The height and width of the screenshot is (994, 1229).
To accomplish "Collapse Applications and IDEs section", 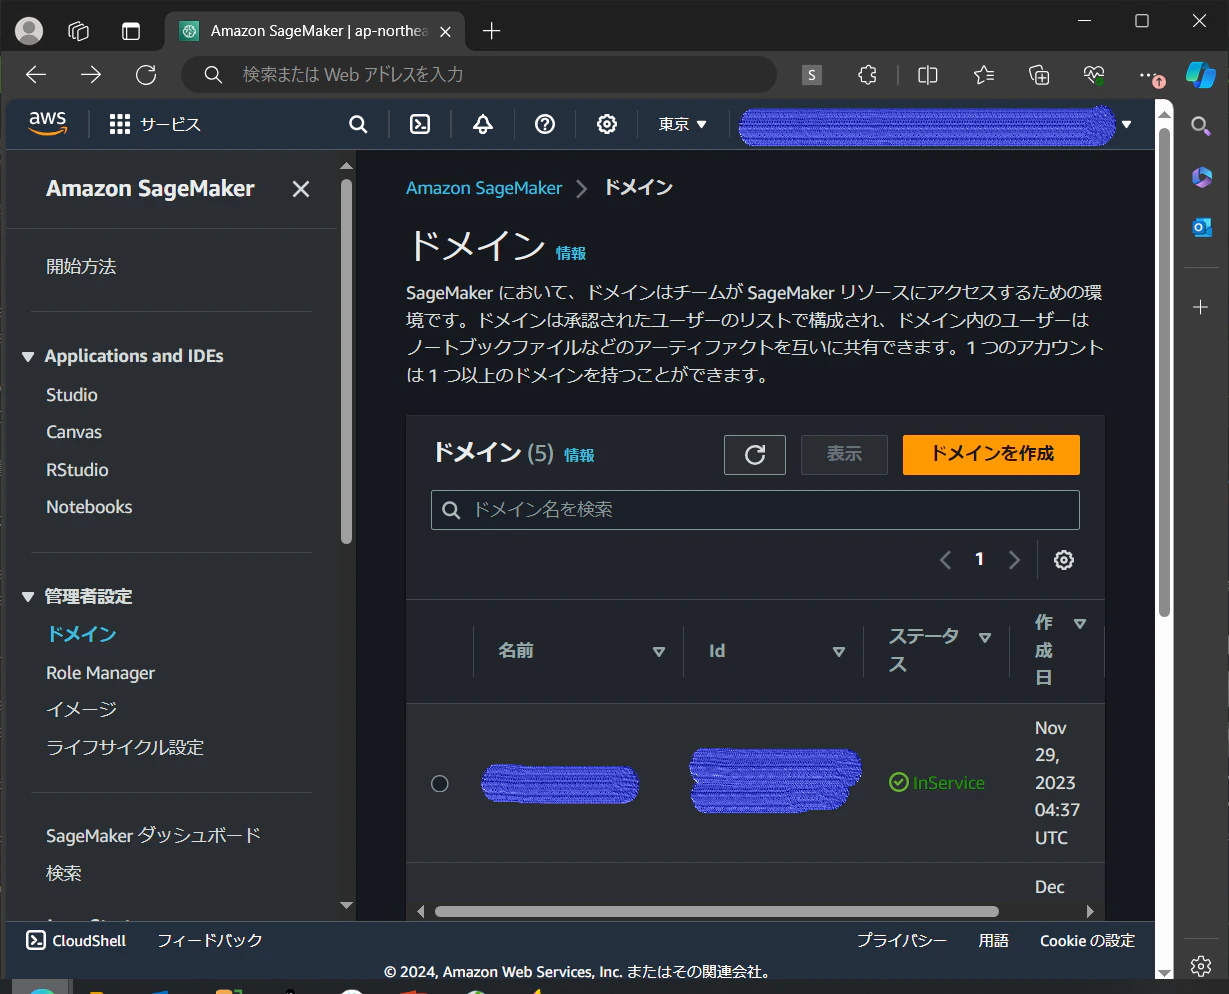I will (28, 357).
